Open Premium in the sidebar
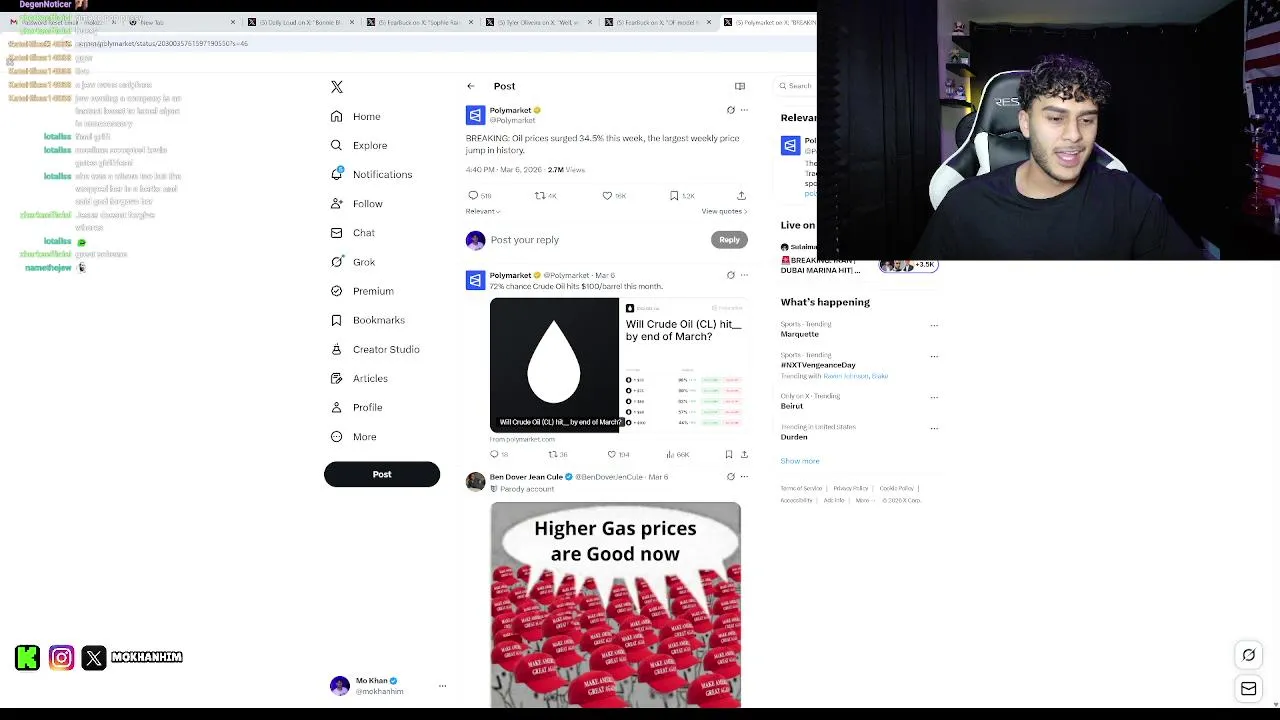Image resolution: width=1280 pixels, height=720 pixels. click(x=362, y=291)
